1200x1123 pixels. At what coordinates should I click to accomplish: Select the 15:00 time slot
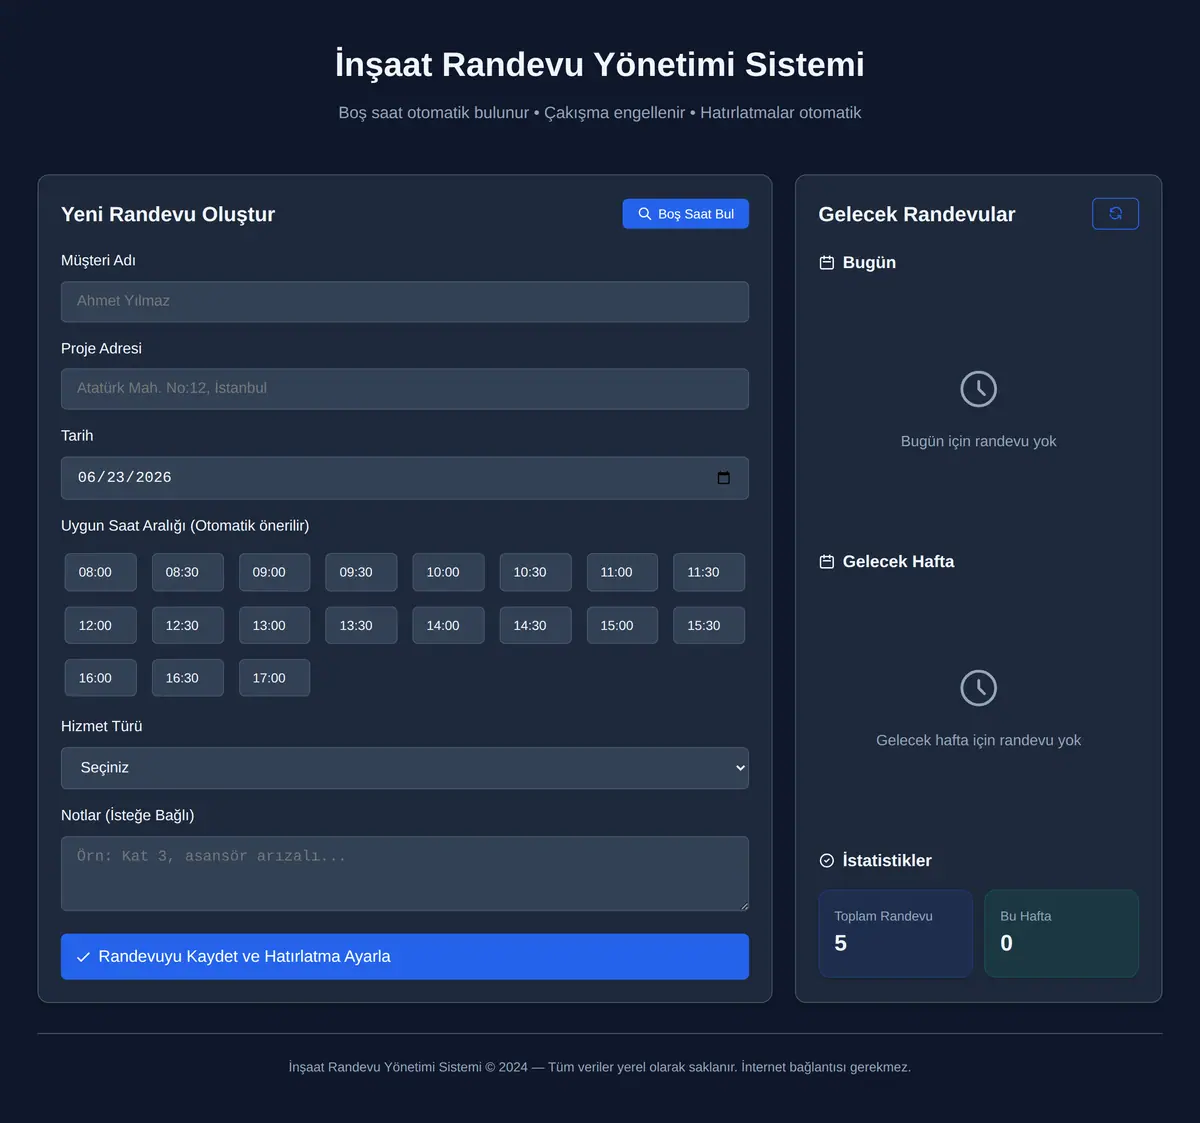click(622, 625)
